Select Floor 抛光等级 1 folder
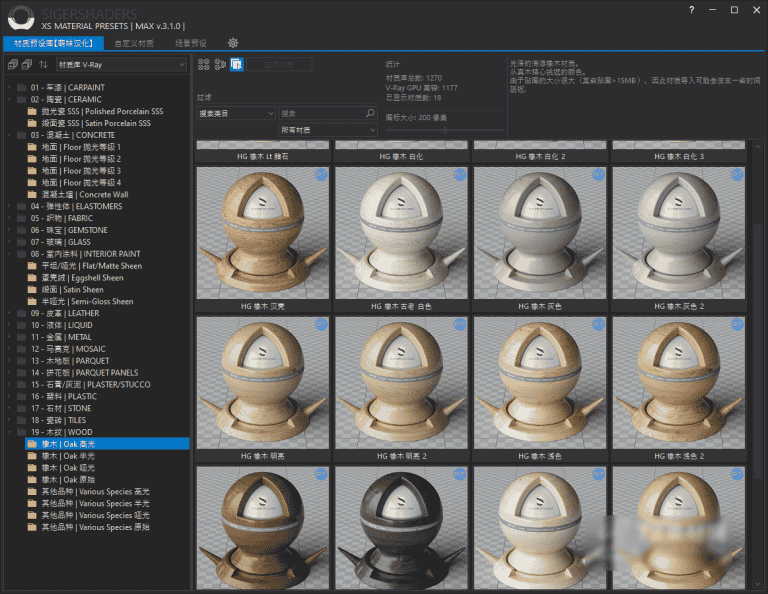The height and width of the screenshot is (594, 768). tap(81, 147)
